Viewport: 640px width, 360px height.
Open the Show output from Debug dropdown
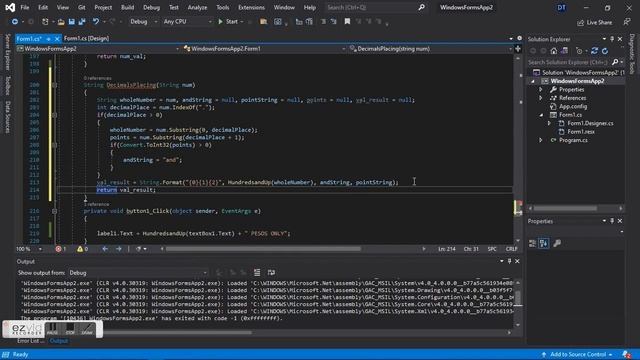(138, 273)
